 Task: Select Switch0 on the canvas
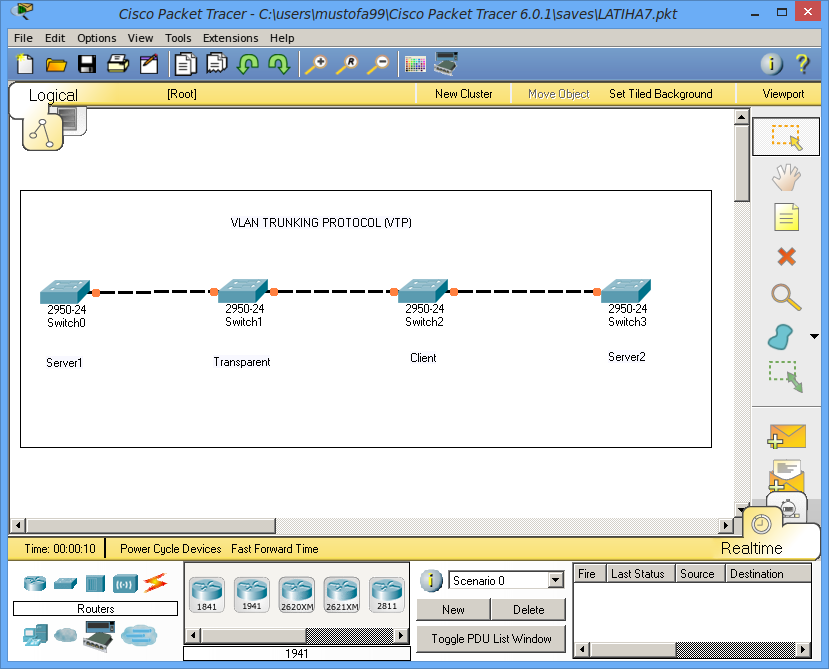65,292
